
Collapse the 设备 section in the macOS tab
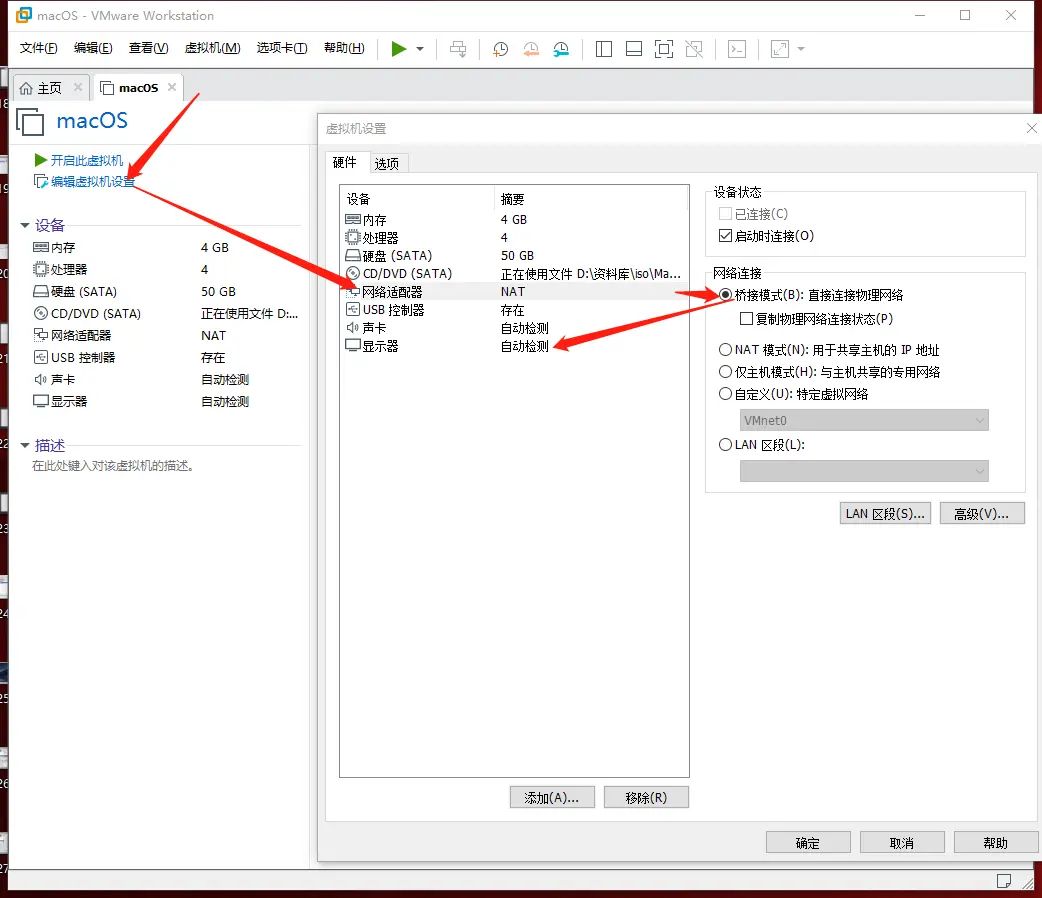tap(25, 226)
